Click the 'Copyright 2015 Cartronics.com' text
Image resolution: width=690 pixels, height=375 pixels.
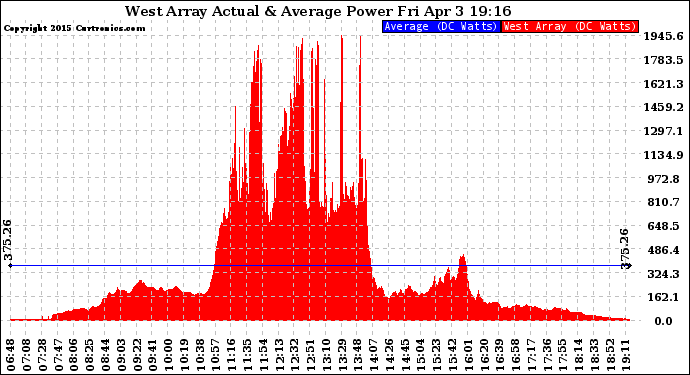tap(74, 28)
